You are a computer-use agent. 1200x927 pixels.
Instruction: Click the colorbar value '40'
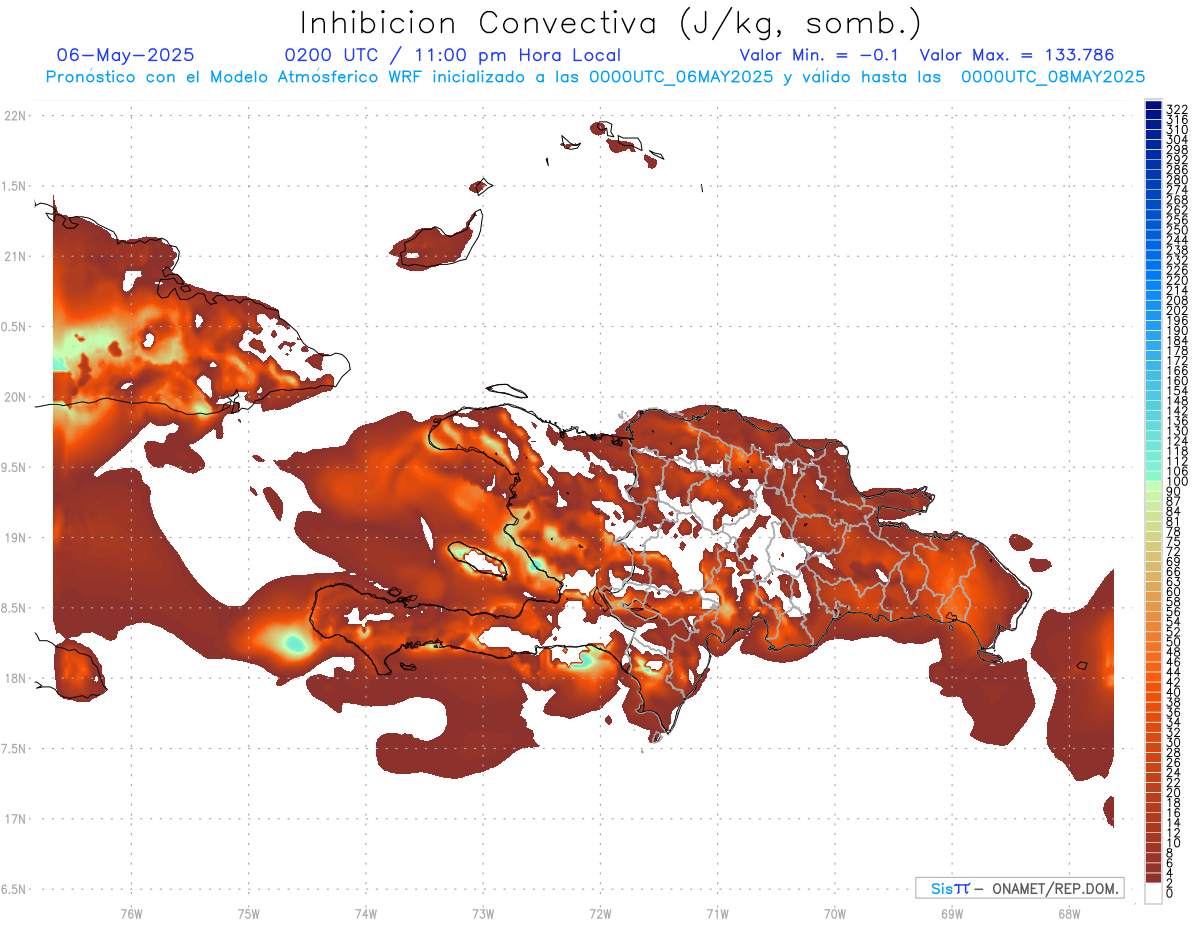pos(1174,692)
